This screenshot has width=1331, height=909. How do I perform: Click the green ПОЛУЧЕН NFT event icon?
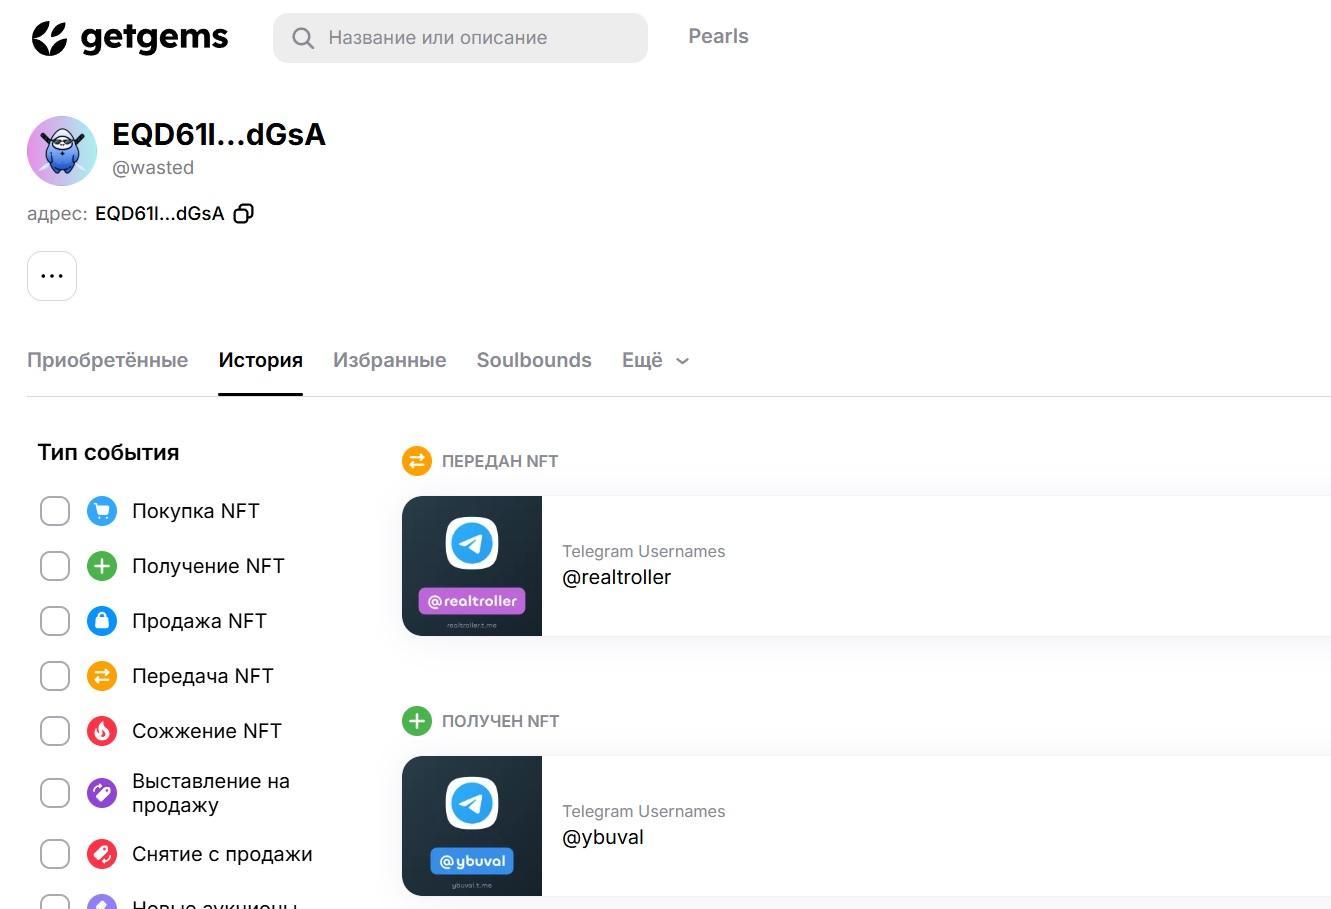[x=417, y=721]
